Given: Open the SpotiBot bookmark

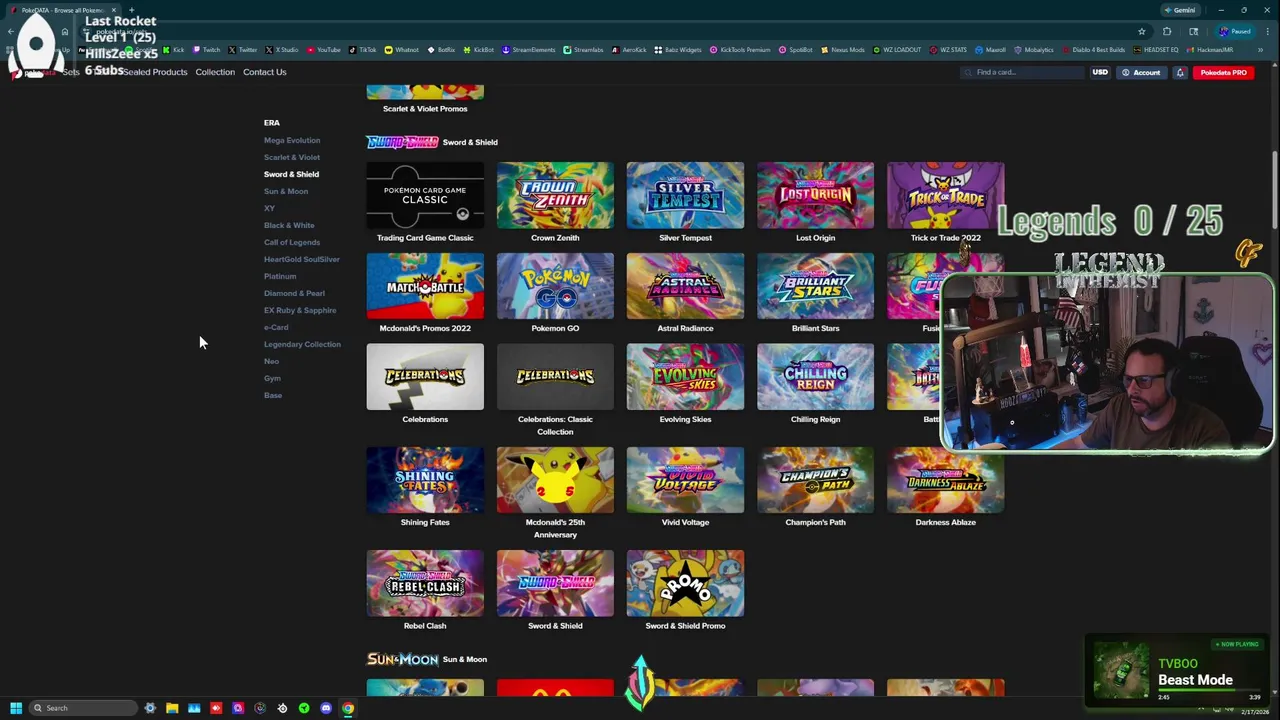Looking at the screenshot, I should tap(797, 50).
